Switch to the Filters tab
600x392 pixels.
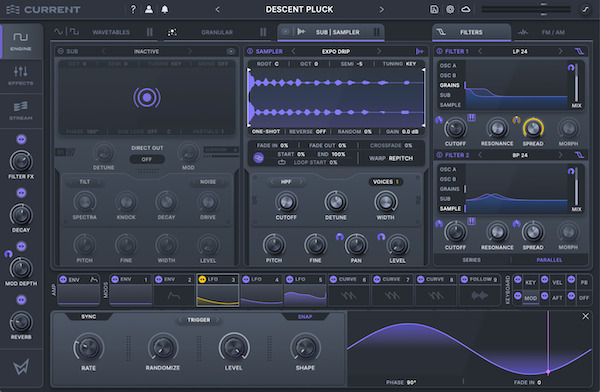471,32
